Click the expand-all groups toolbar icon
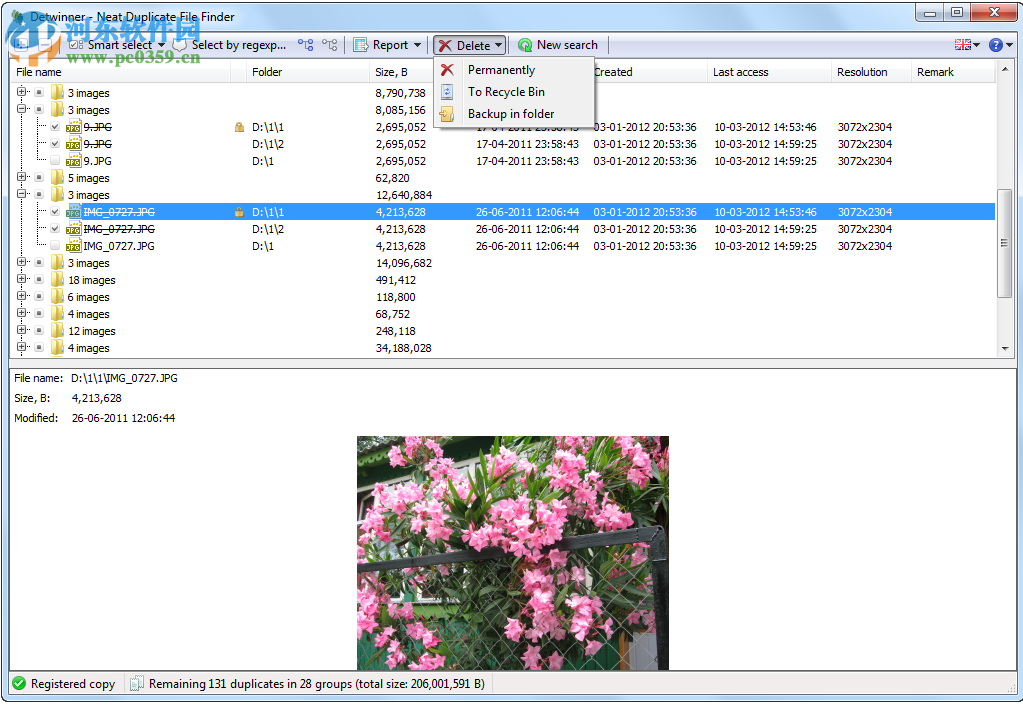1023x706 pixels. tap(21, 44)
